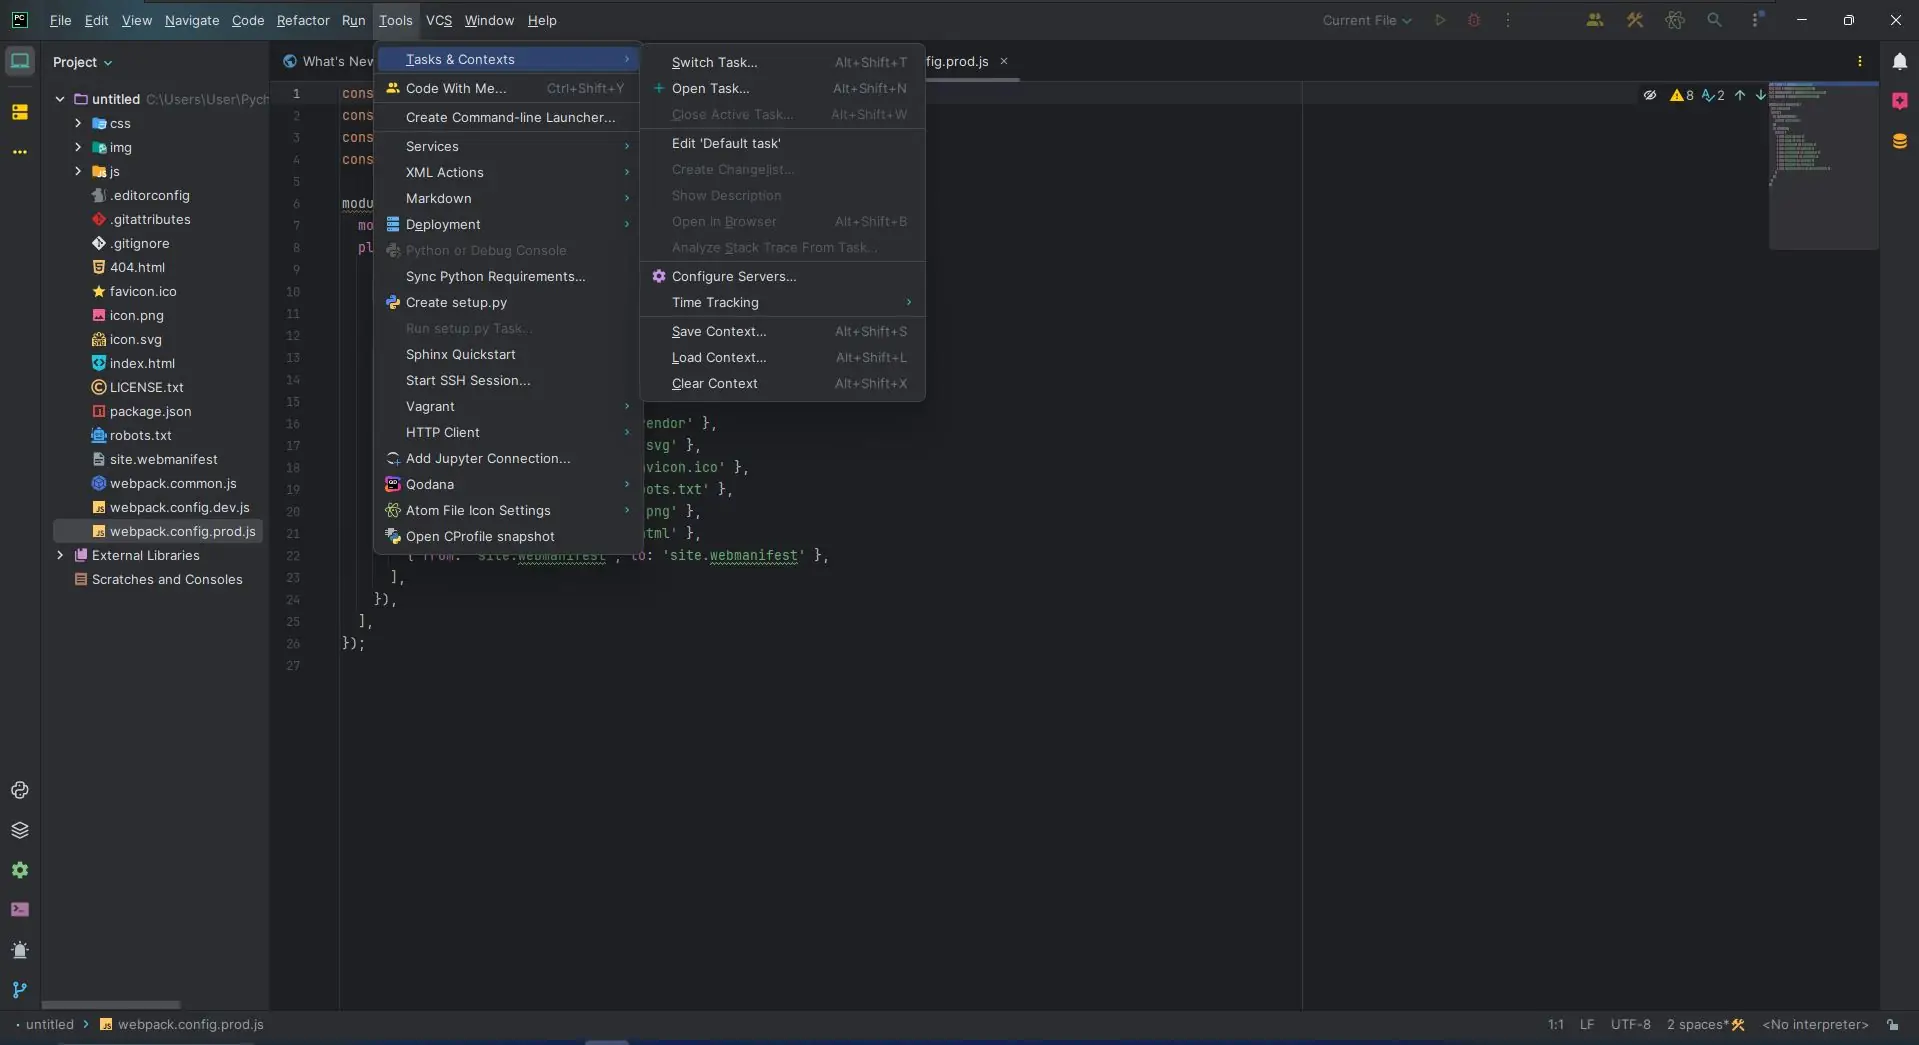The width and height of the screenshot is (1919, 1045).
Task: Click Search Everywhere magnifier icon
Action: pyautogui.click(x=1714, y=20)
